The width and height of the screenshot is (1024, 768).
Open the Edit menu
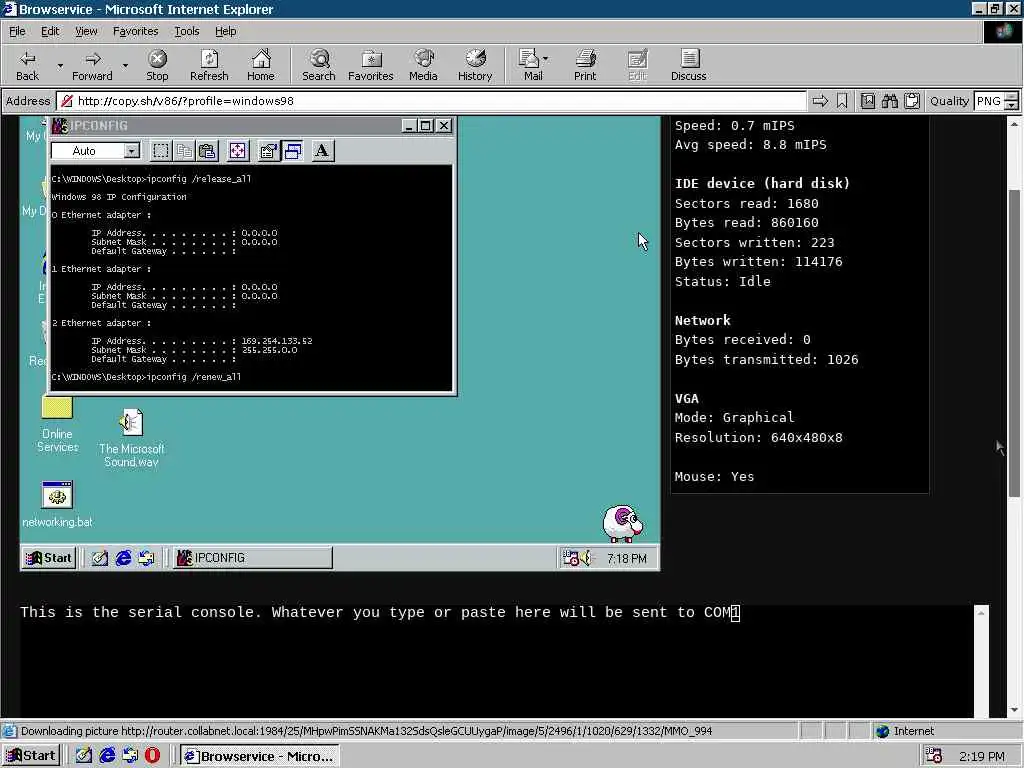point(50,31)
